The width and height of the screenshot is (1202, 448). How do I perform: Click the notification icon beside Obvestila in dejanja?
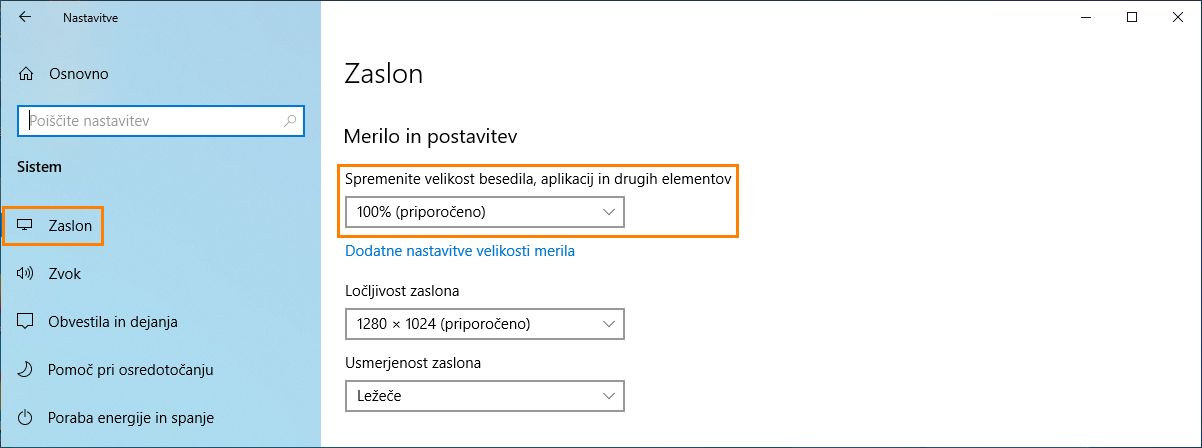pos(26,322)
